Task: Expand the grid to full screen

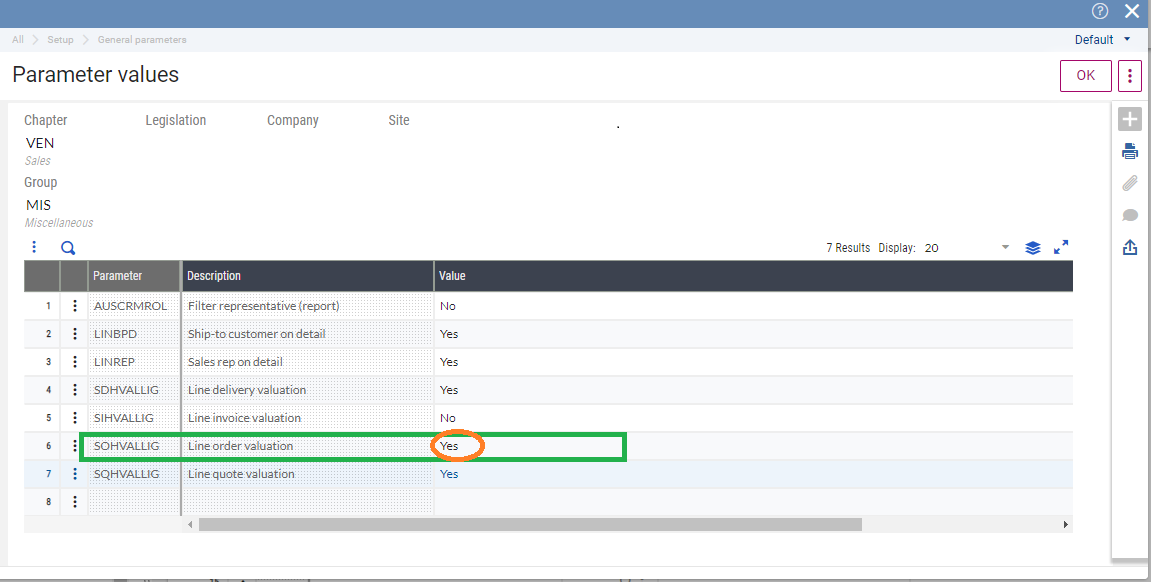Action: 1061,247
